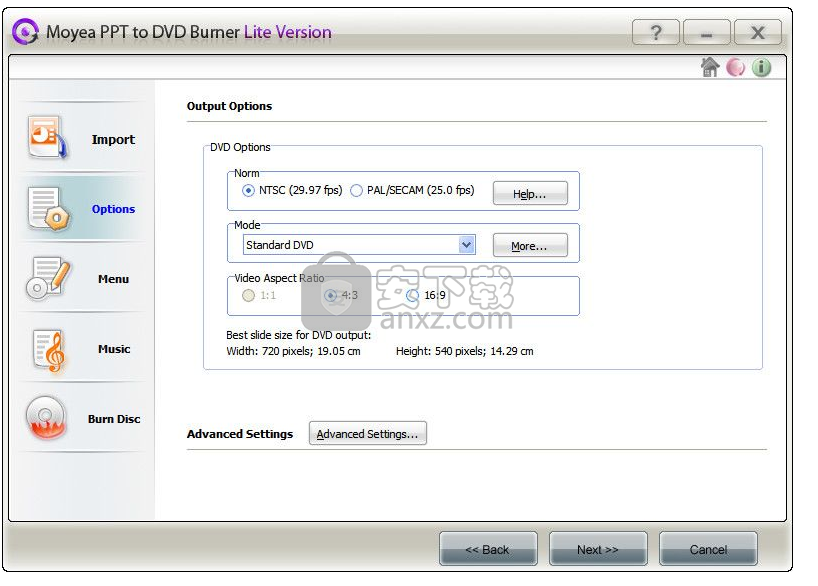Click the Moyea app logo in the title bar
The height and width of the screenshot is (586, 818).
[26, 32]
